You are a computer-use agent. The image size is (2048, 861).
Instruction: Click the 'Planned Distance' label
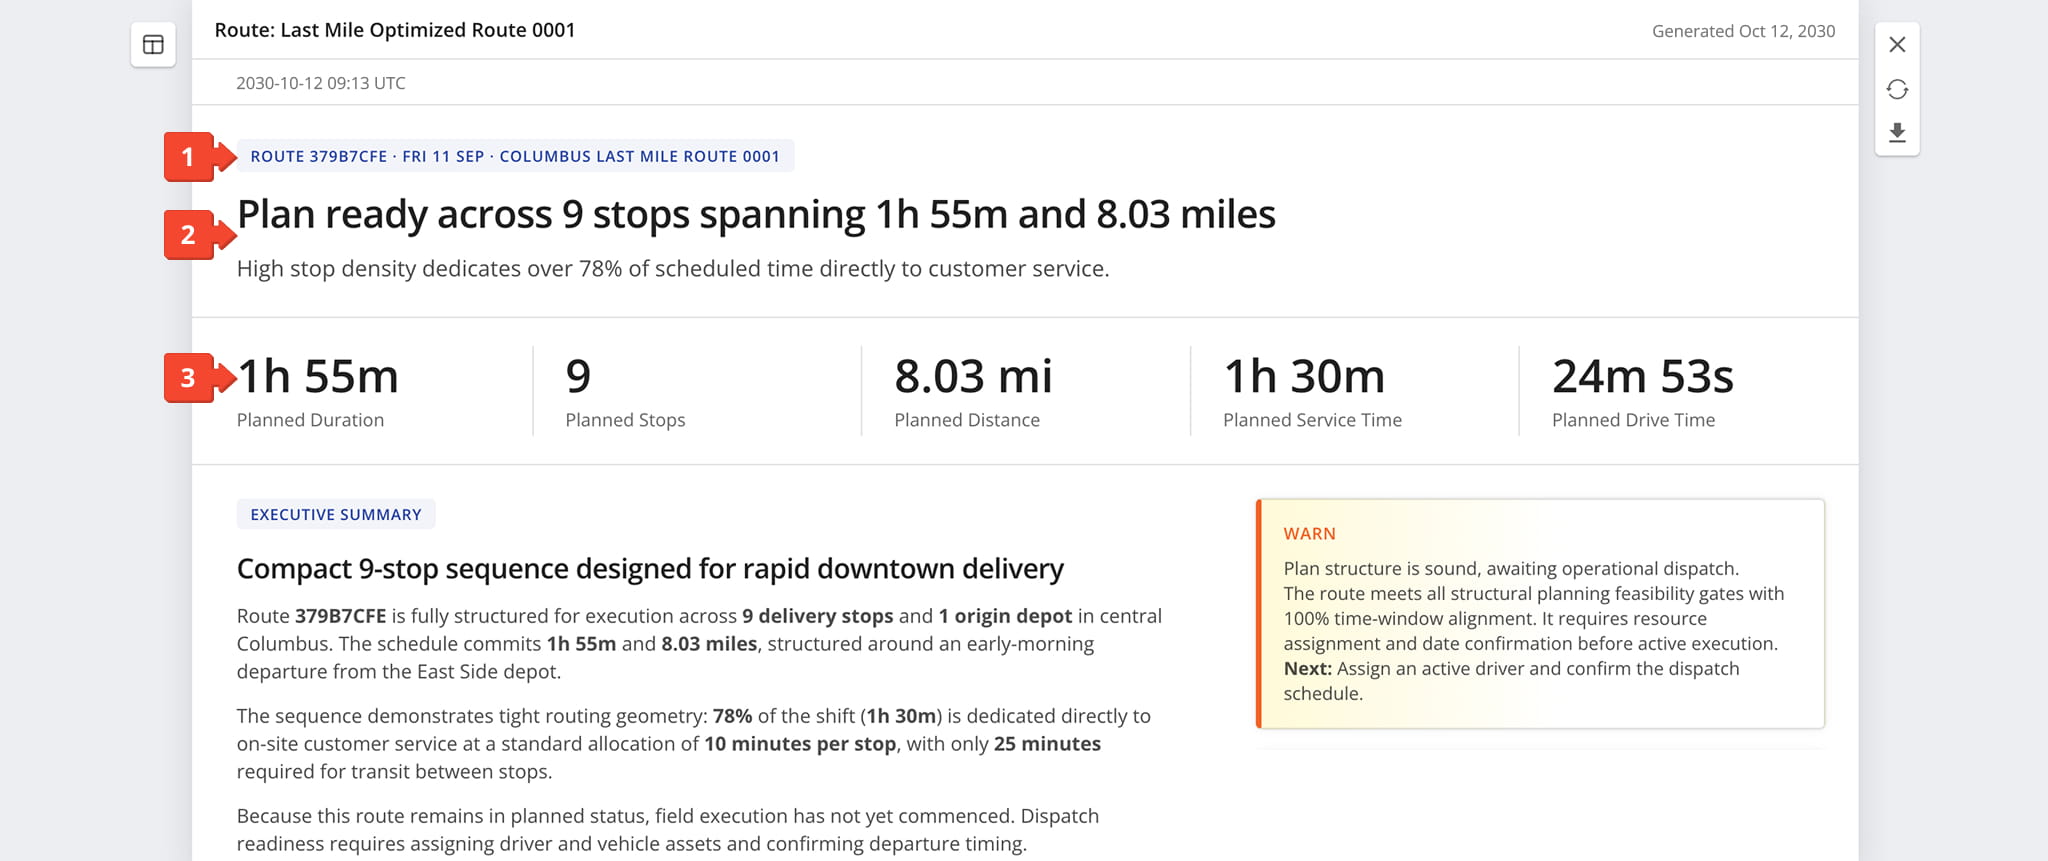tap(967, 420)
